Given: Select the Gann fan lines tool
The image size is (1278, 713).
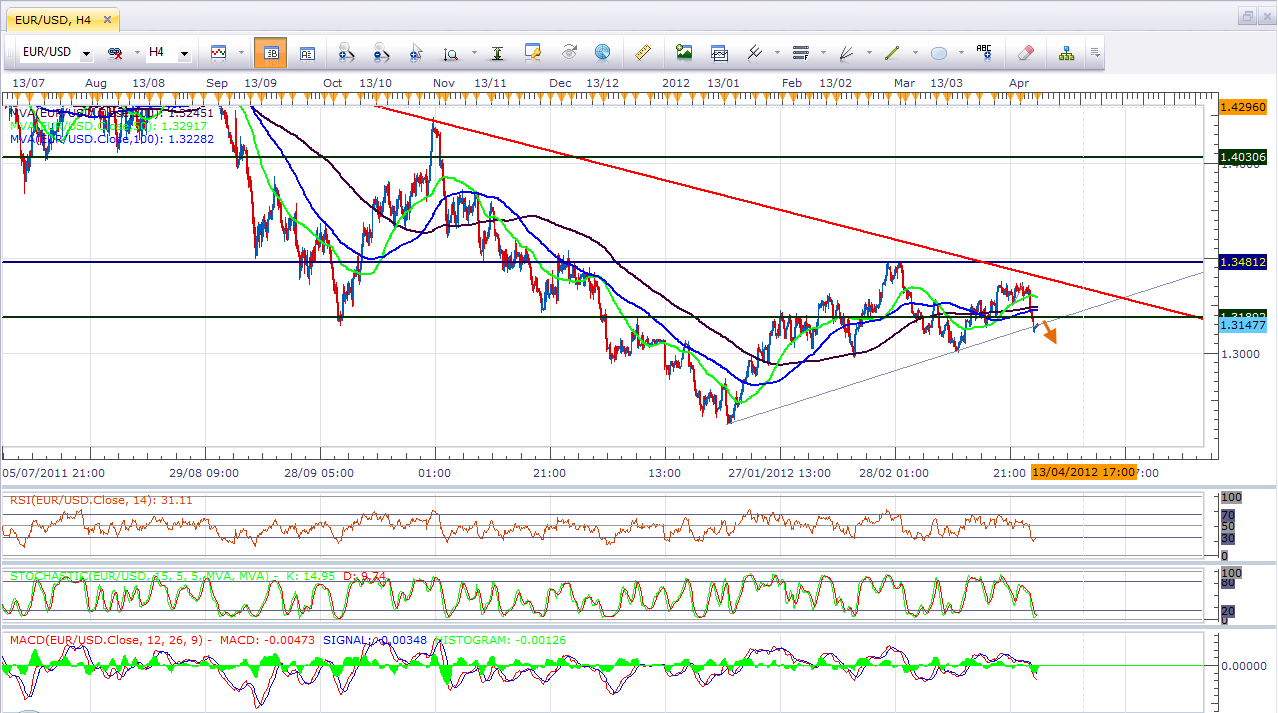Looking at the screenshot, I should tap(846, 52).
